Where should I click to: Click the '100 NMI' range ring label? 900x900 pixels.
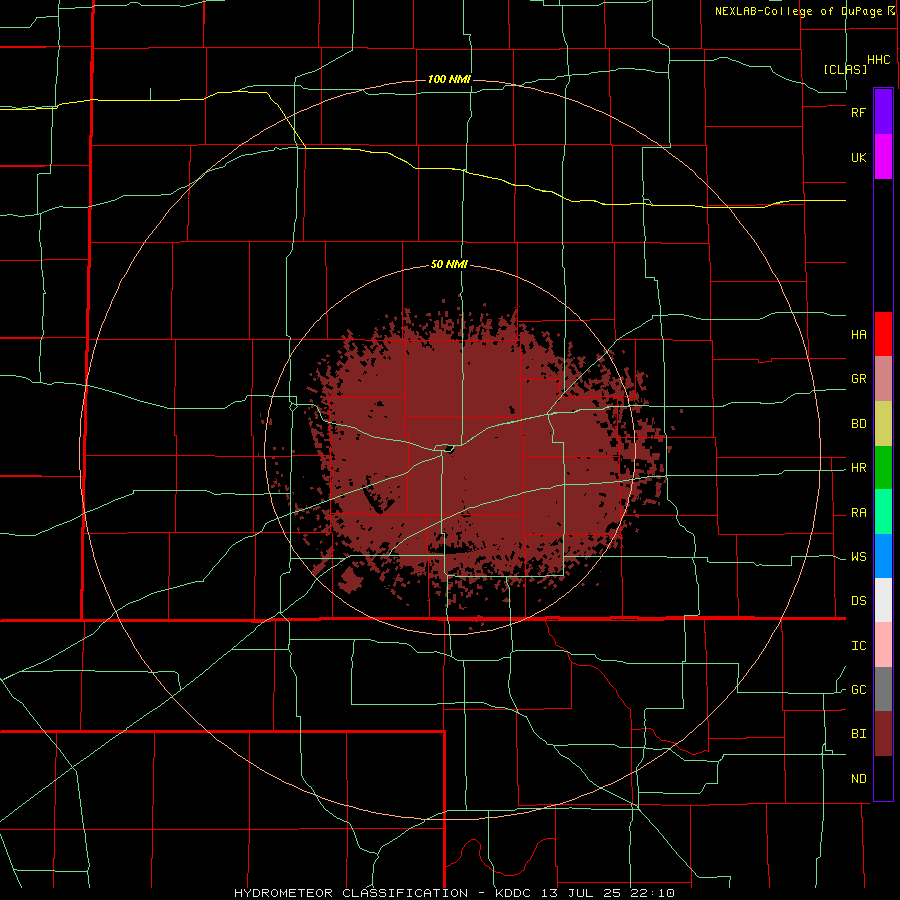click(x=449, y=79)
